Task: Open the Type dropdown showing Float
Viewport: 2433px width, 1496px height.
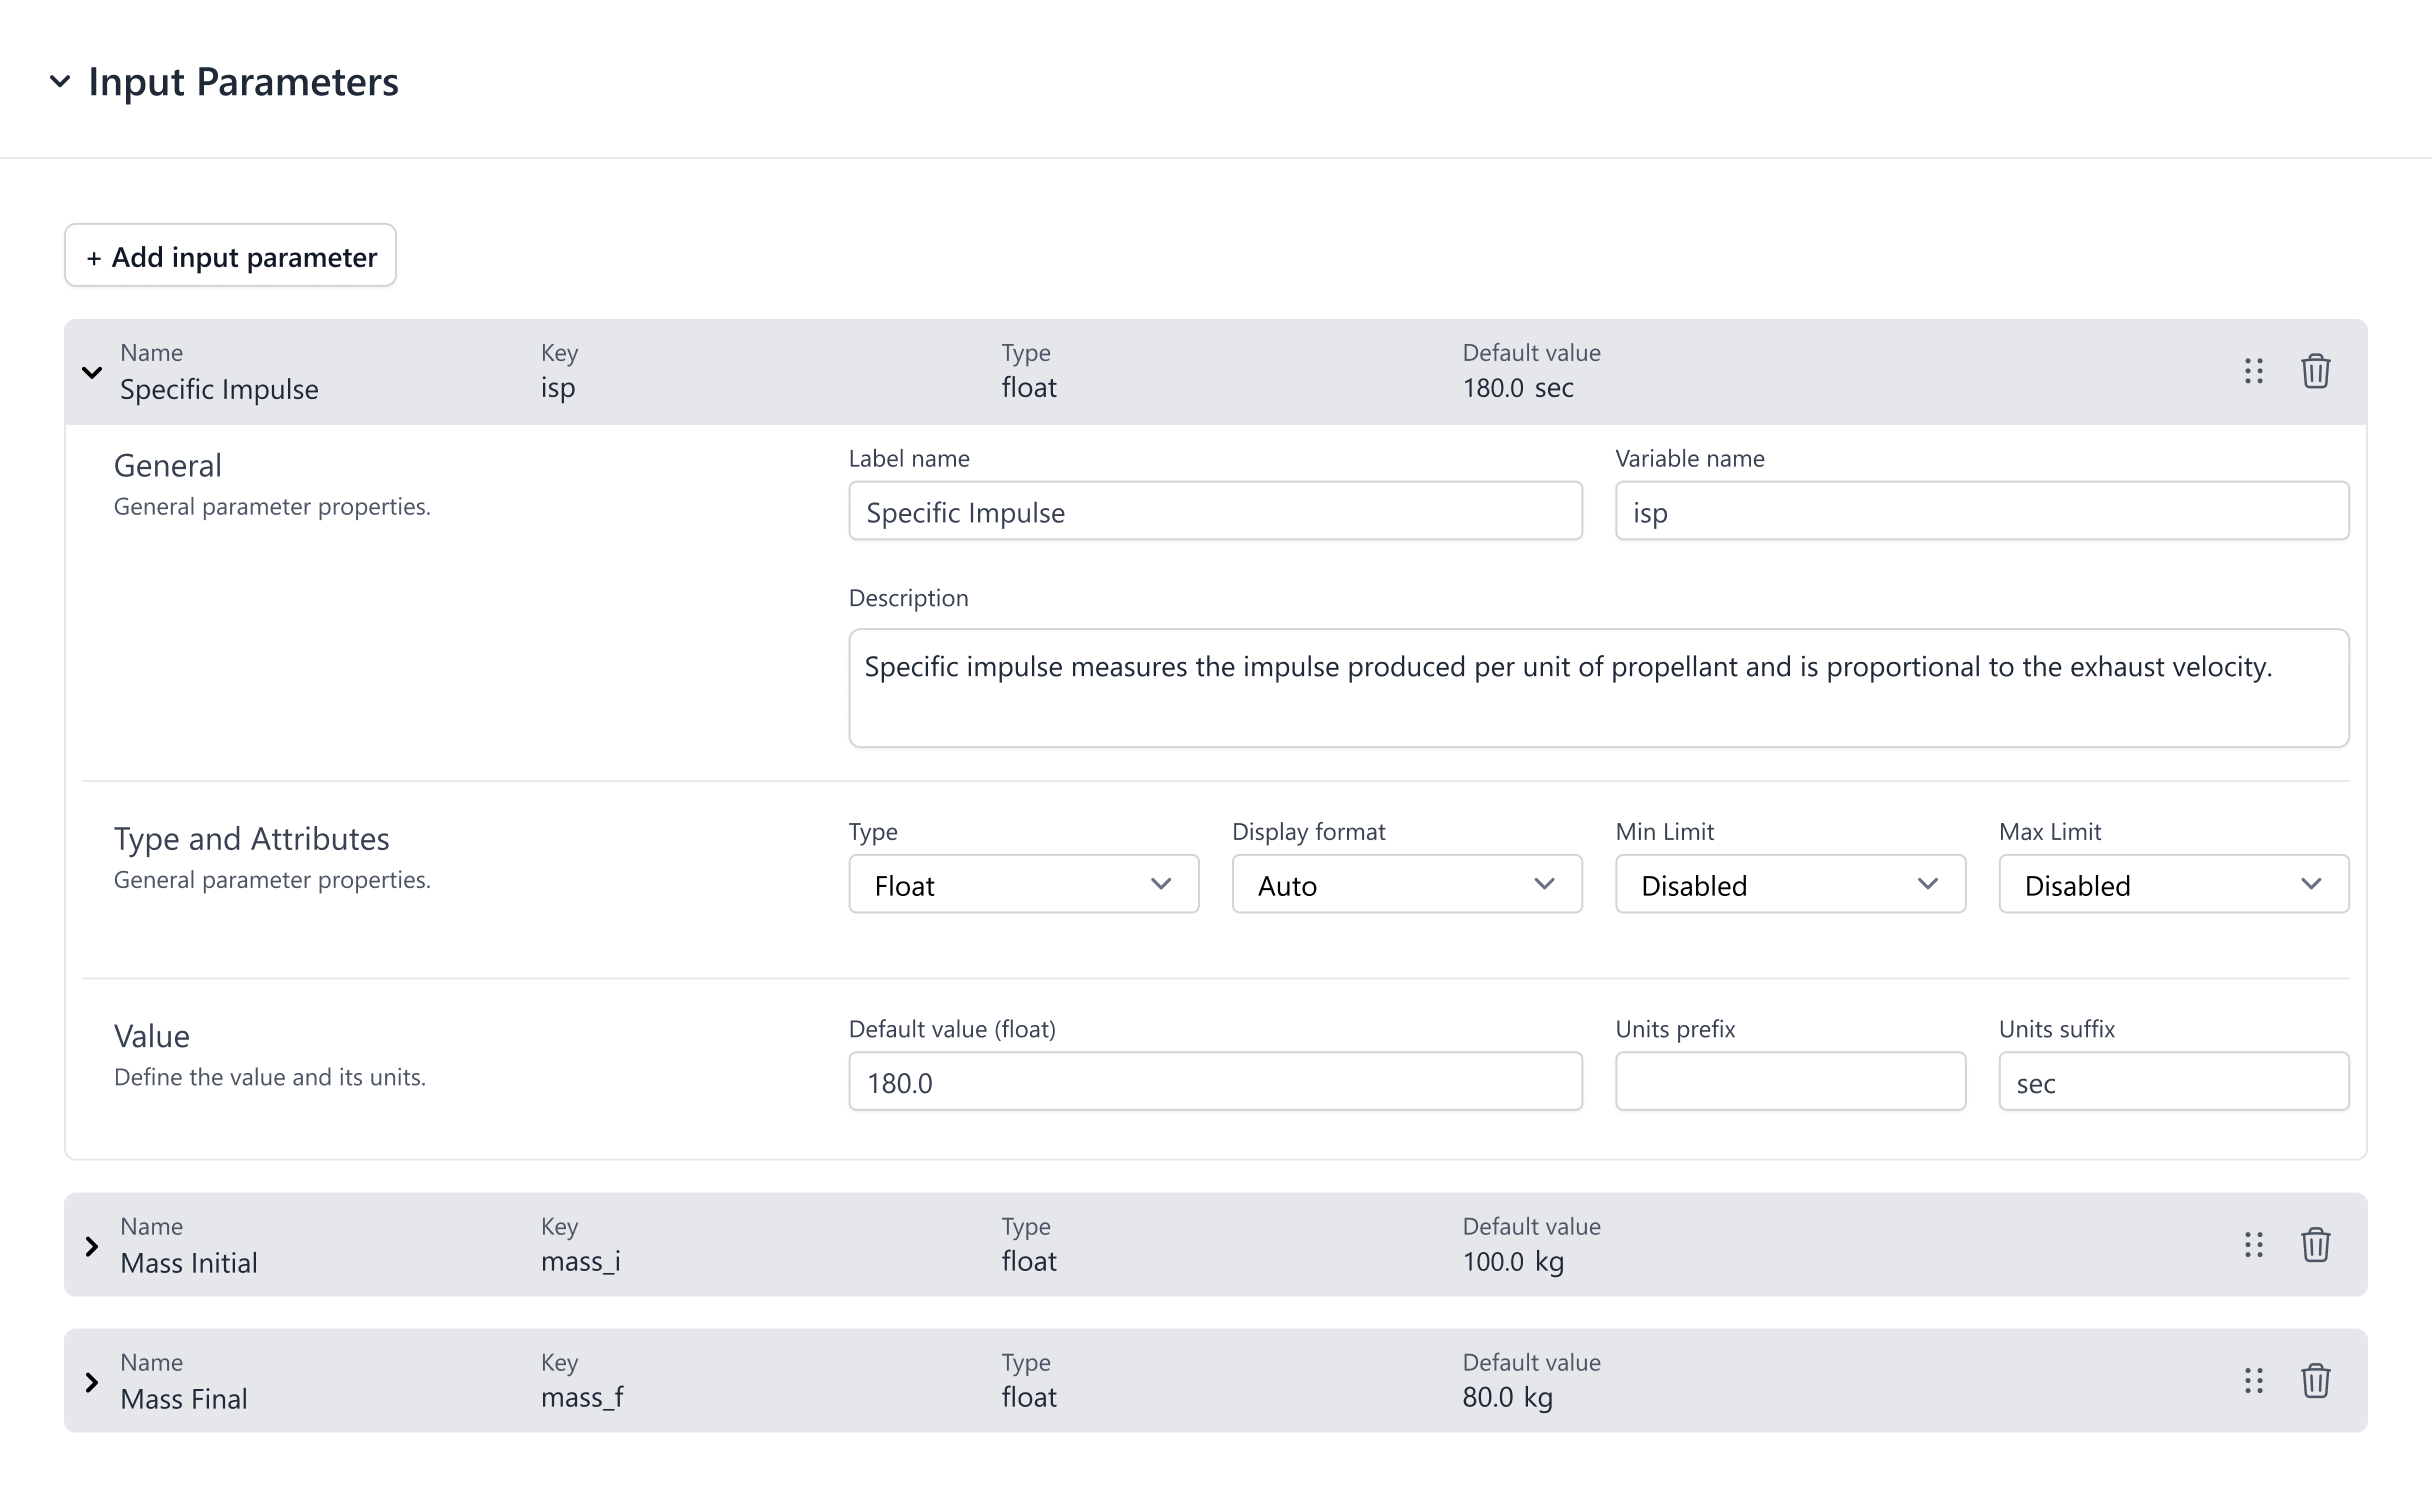Action: [1022, 884]
